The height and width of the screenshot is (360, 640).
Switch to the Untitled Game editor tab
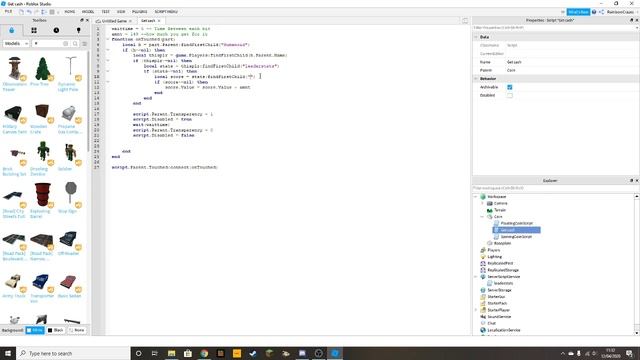click(x=113, y=21)
